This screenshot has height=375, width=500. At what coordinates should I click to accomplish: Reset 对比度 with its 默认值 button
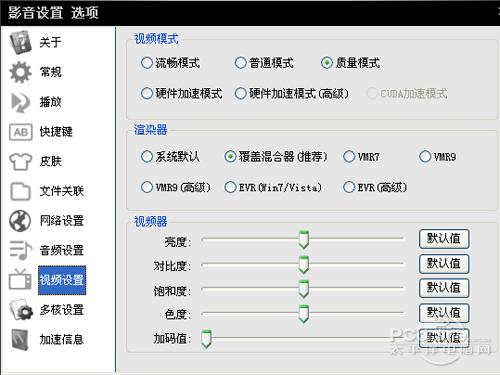pyautogui.click(x=444, y=264)
